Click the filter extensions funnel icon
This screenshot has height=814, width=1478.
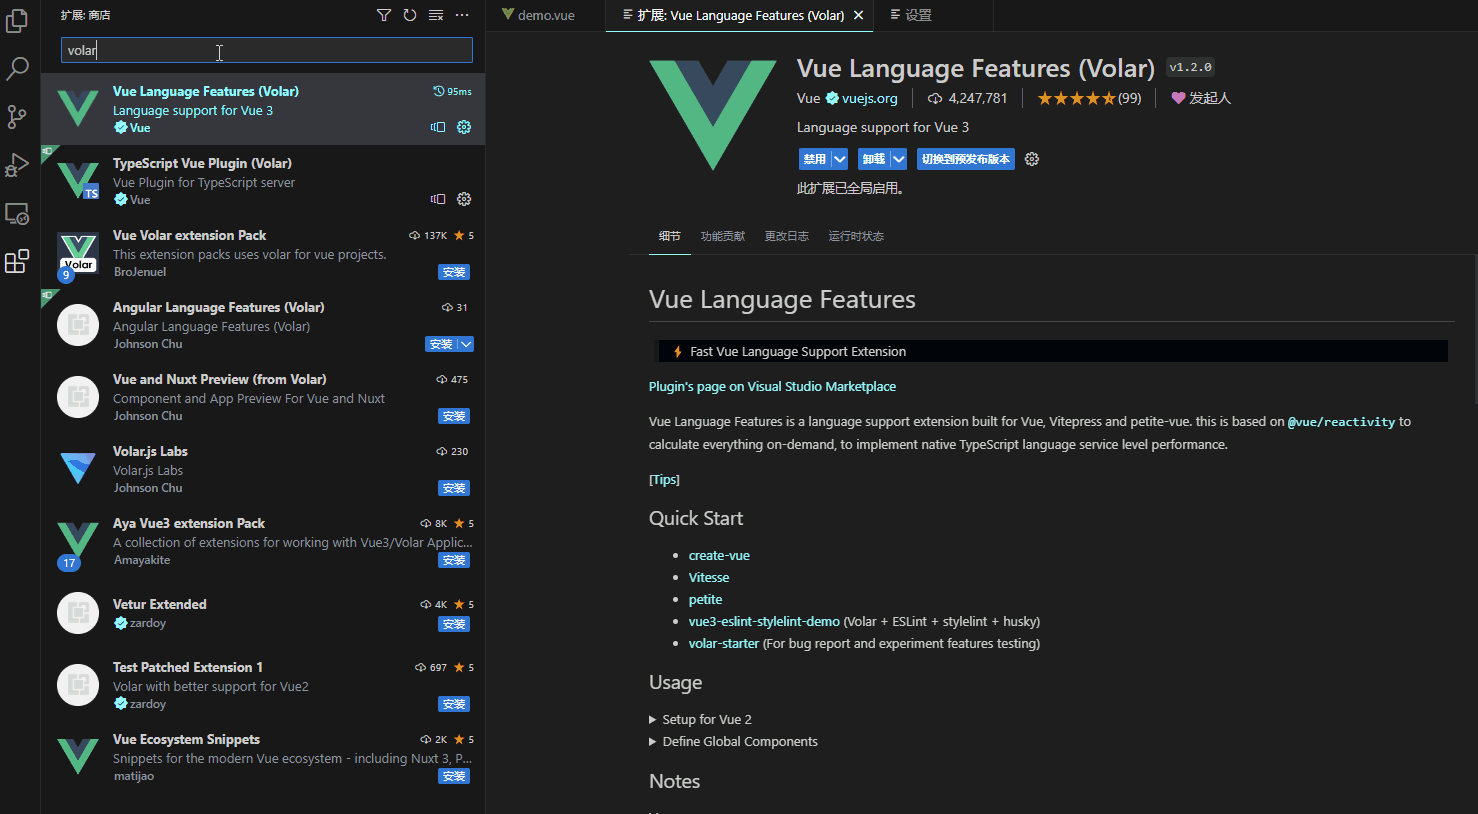384,15
